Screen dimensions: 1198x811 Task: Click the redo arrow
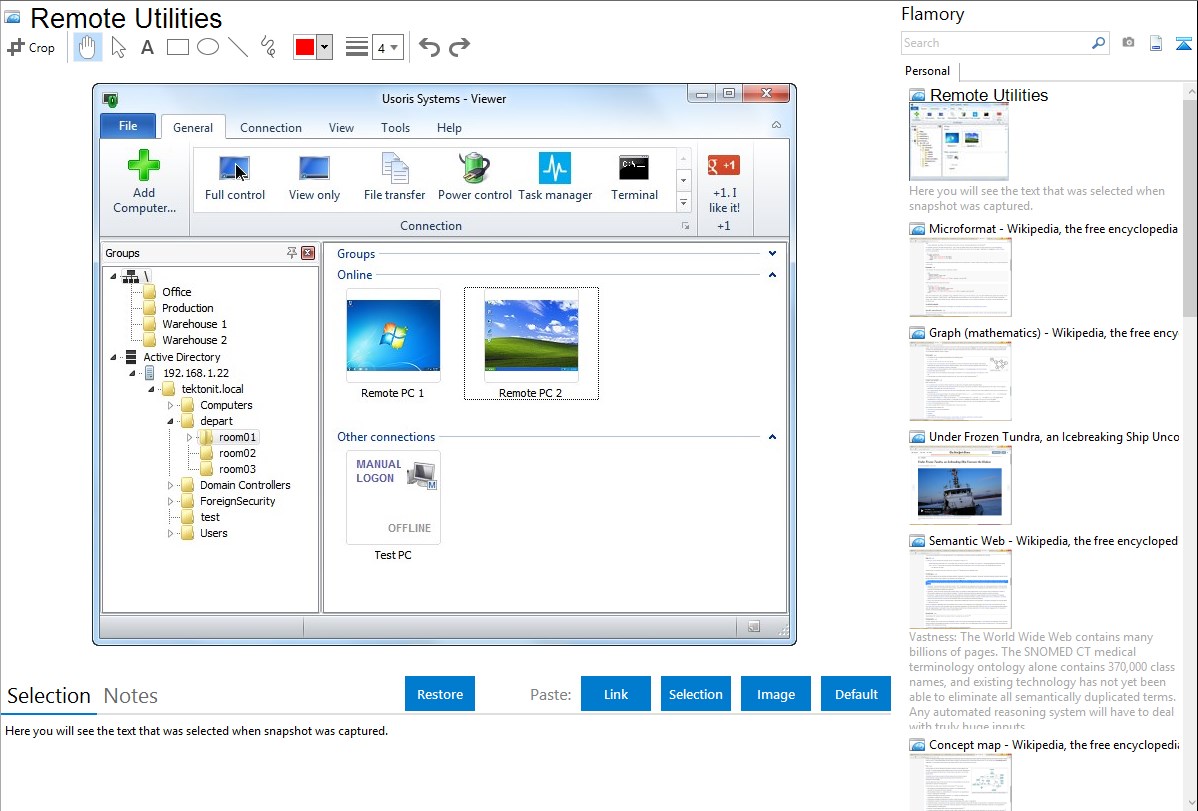tap(459, 47)
